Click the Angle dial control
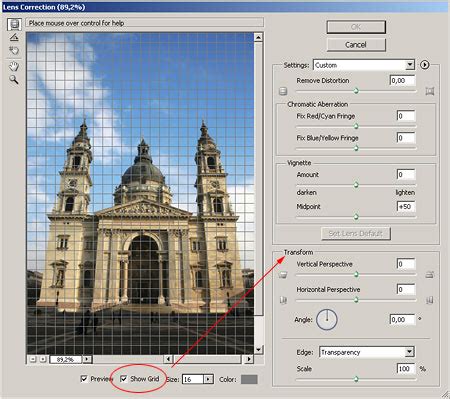The width and height of the screenshot is (450, 399). (327, 319)
